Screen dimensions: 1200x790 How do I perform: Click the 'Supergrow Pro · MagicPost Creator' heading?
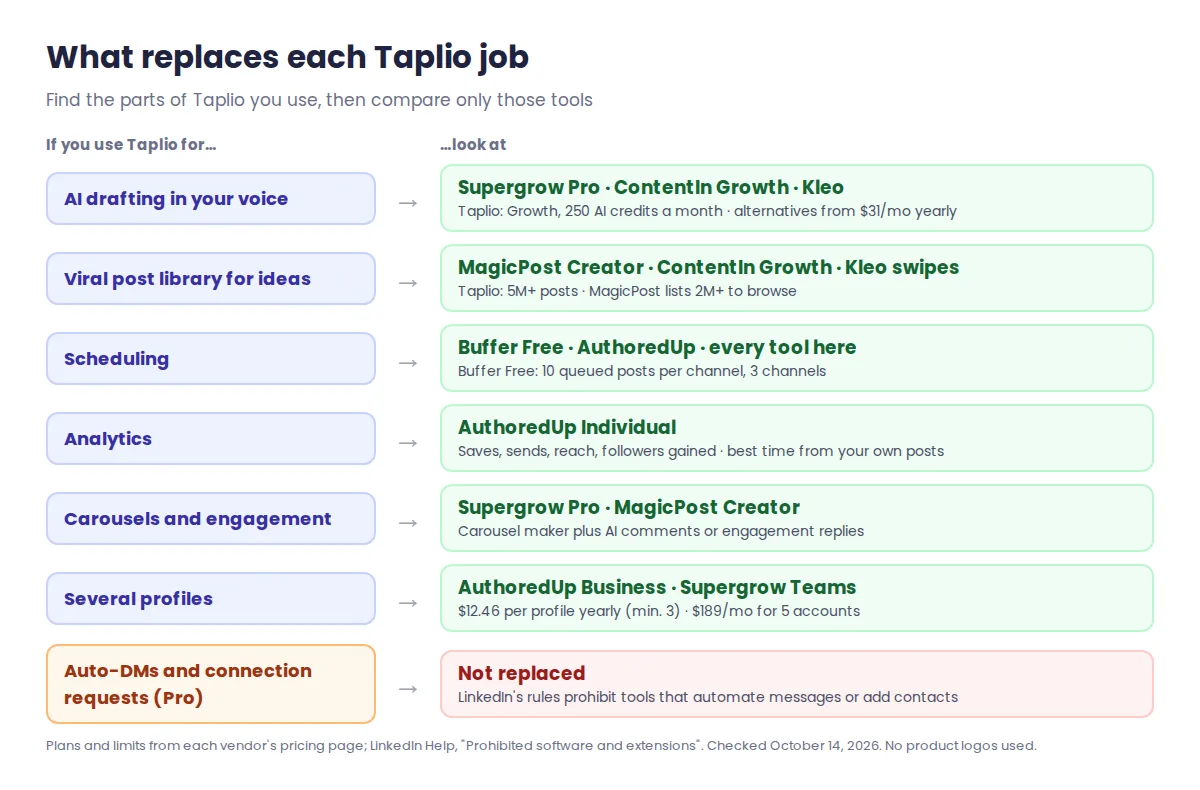click(629, 507)
